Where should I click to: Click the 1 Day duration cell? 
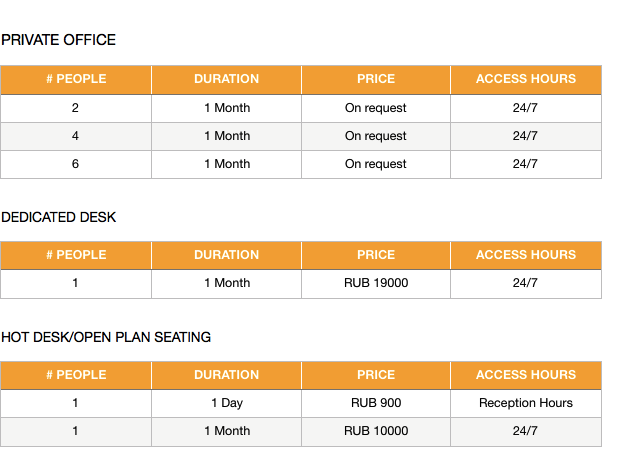(x=226, y=404)
